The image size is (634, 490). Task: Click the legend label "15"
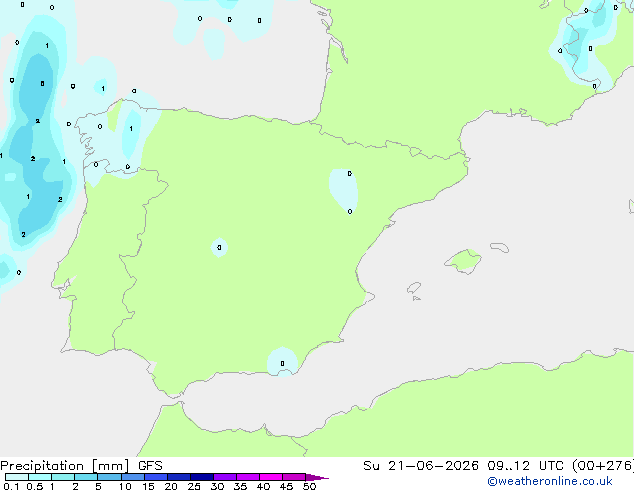tap(148, 486)
